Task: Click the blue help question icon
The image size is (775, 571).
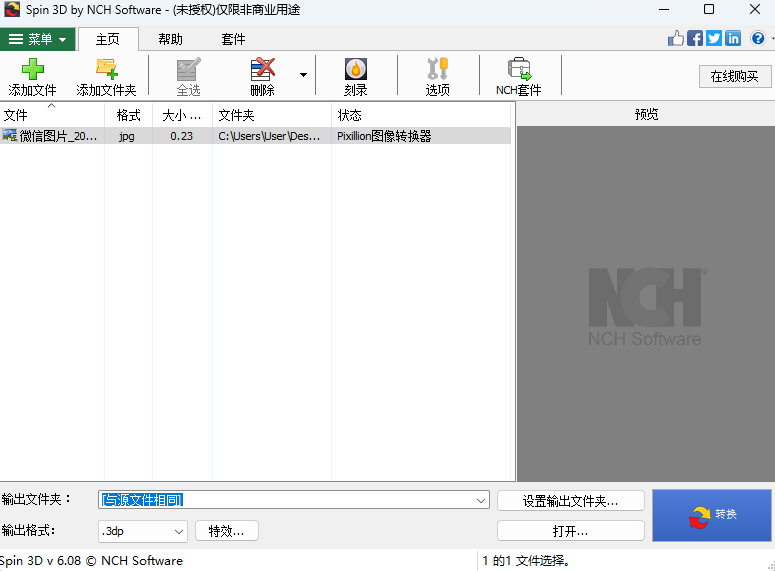Action: [x=758, y=38]
